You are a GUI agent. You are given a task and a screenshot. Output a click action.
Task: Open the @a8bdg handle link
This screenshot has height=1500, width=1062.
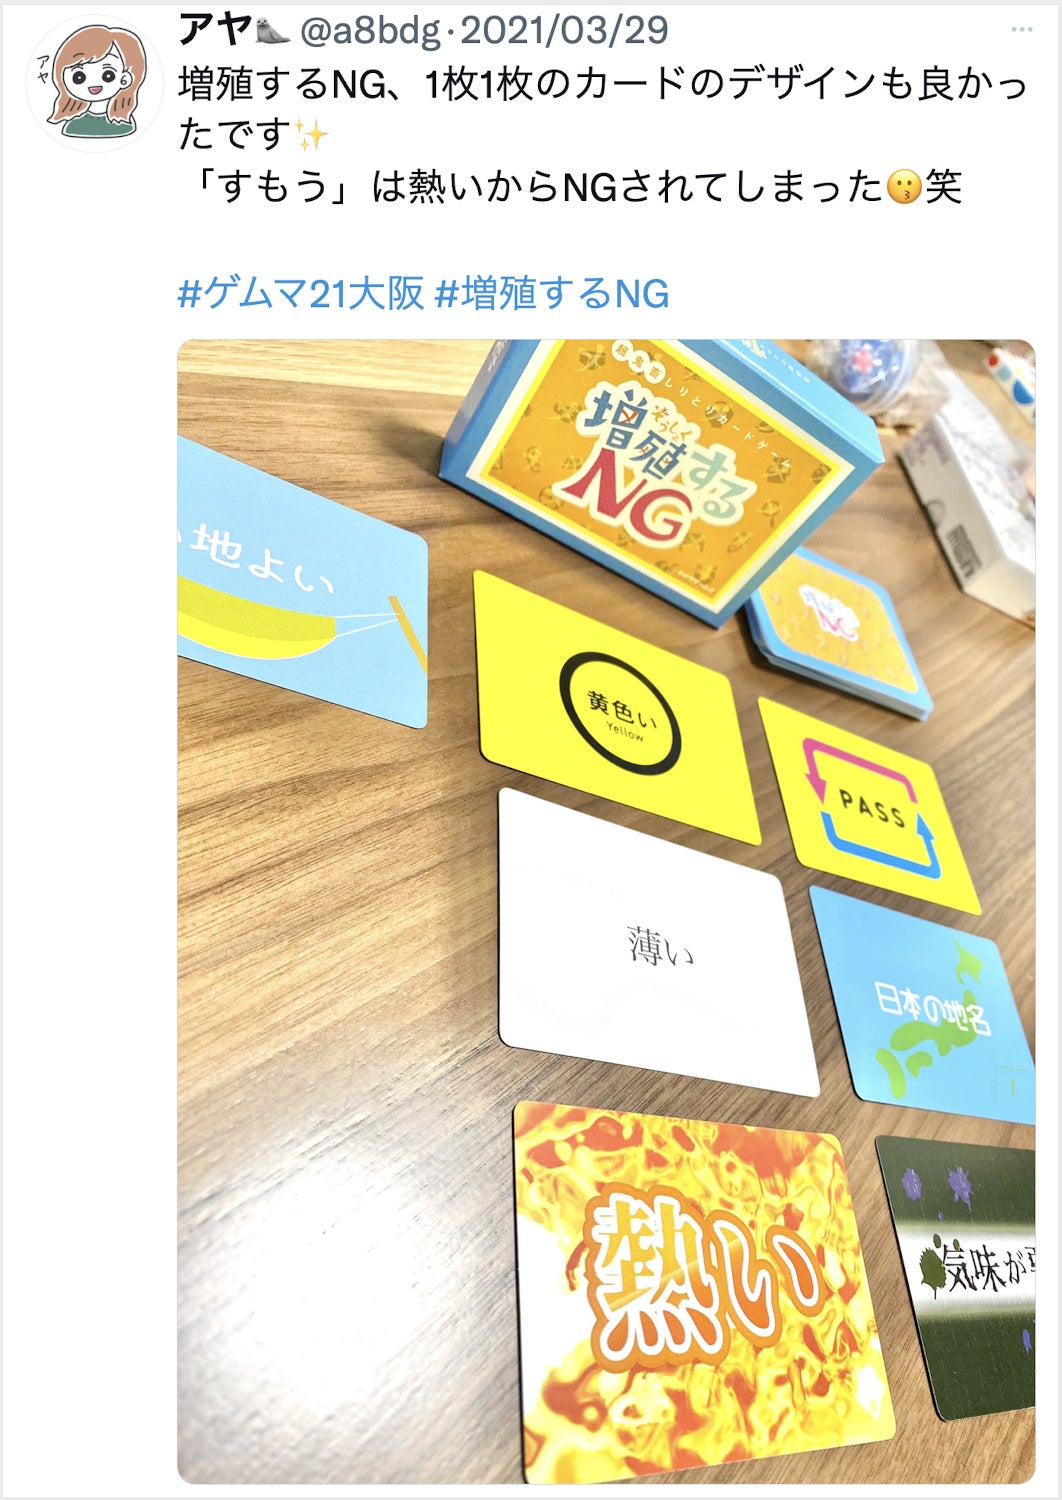[370, 31]
